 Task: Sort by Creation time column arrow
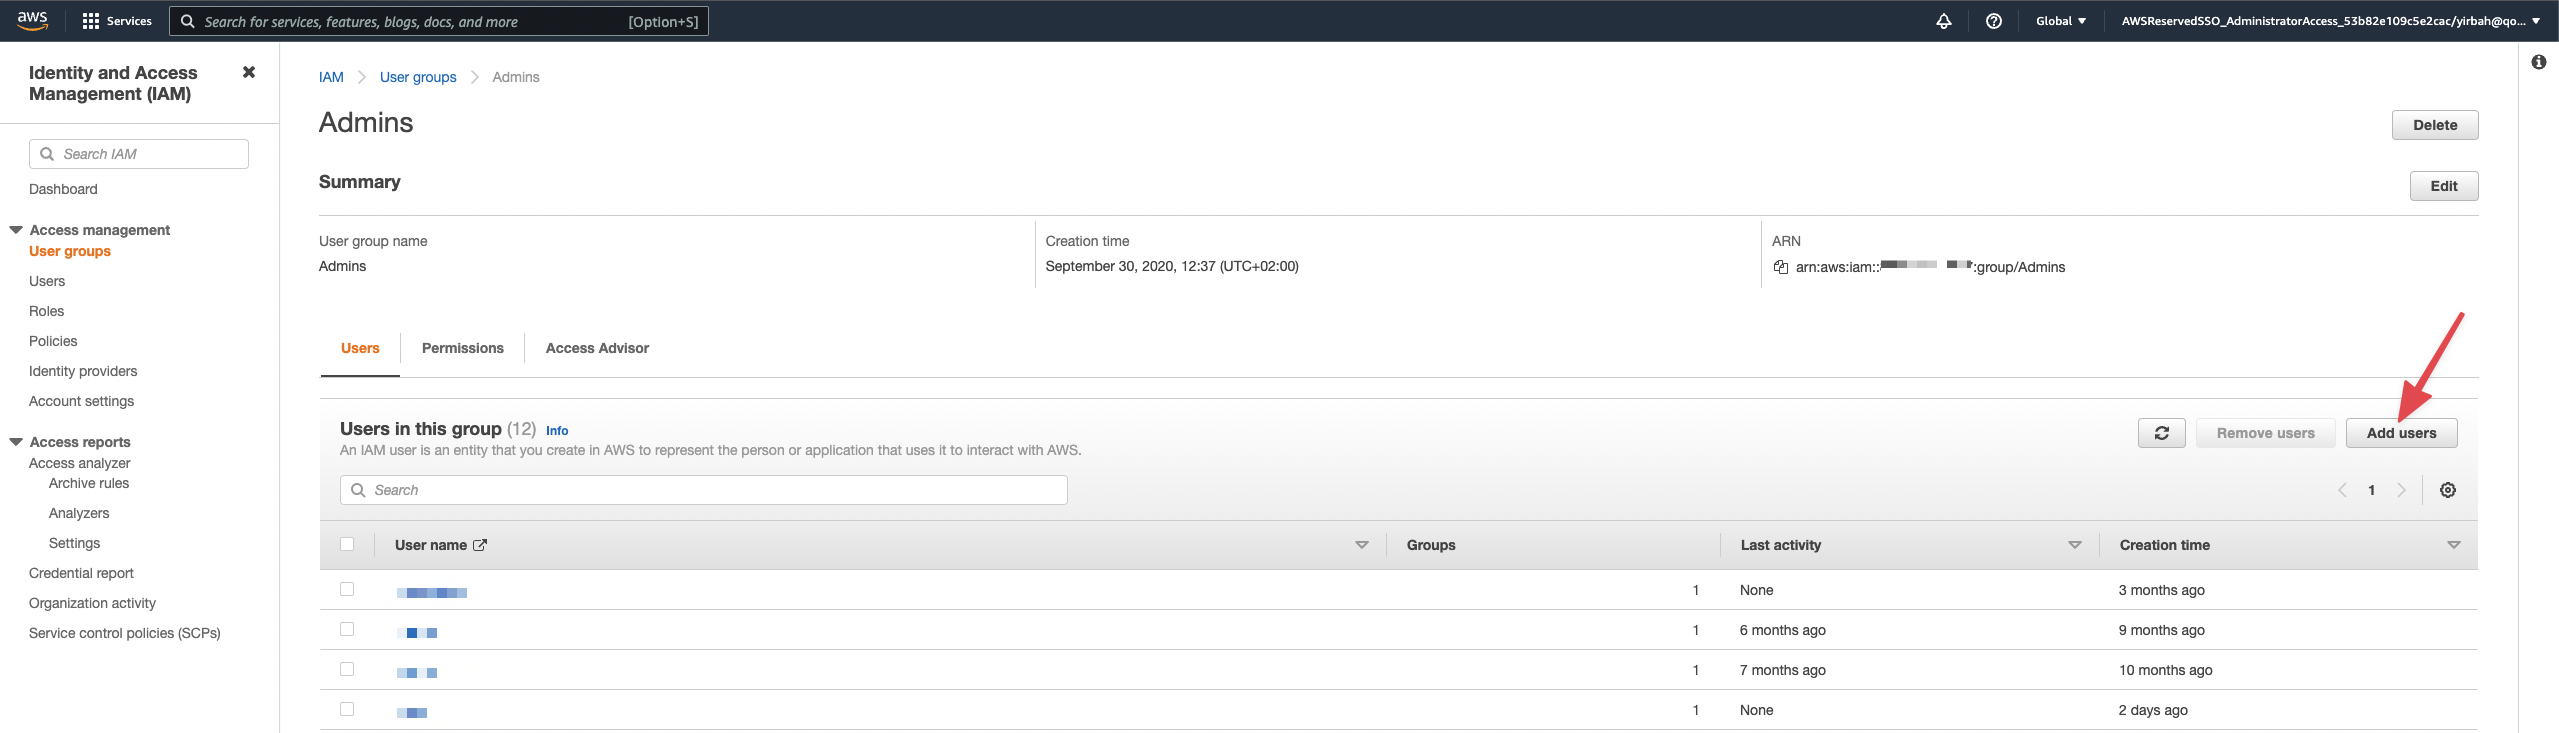(2453, 545)
